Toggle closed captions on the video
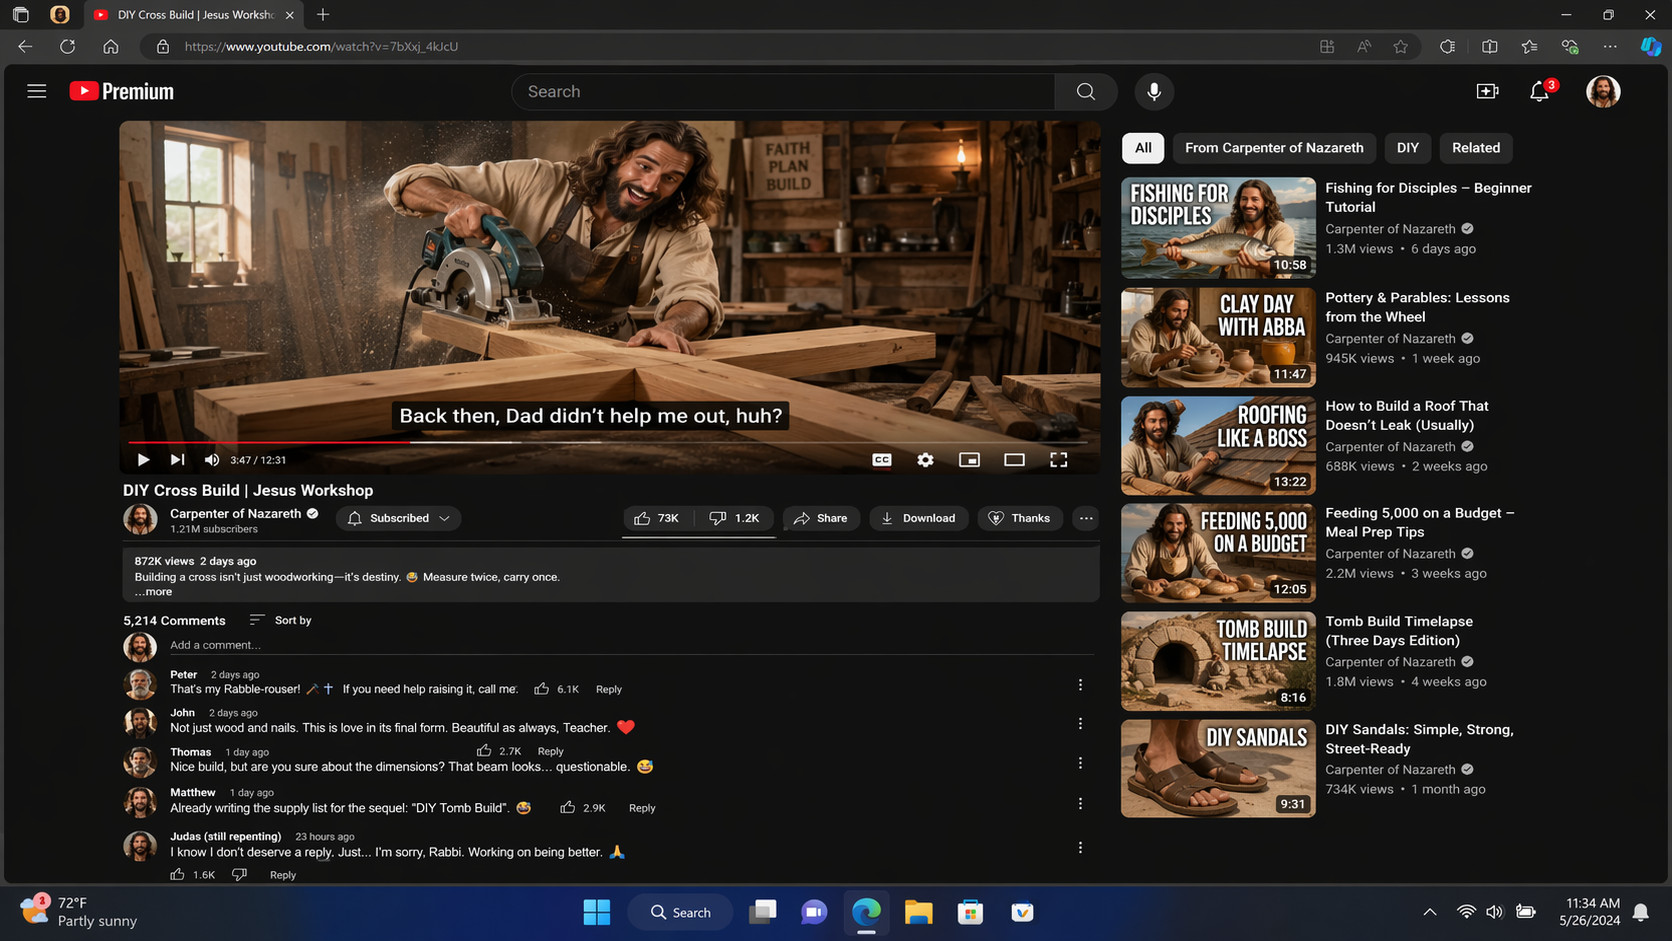The width and height of the screenshot is (1672, 941). click(881, 460)
